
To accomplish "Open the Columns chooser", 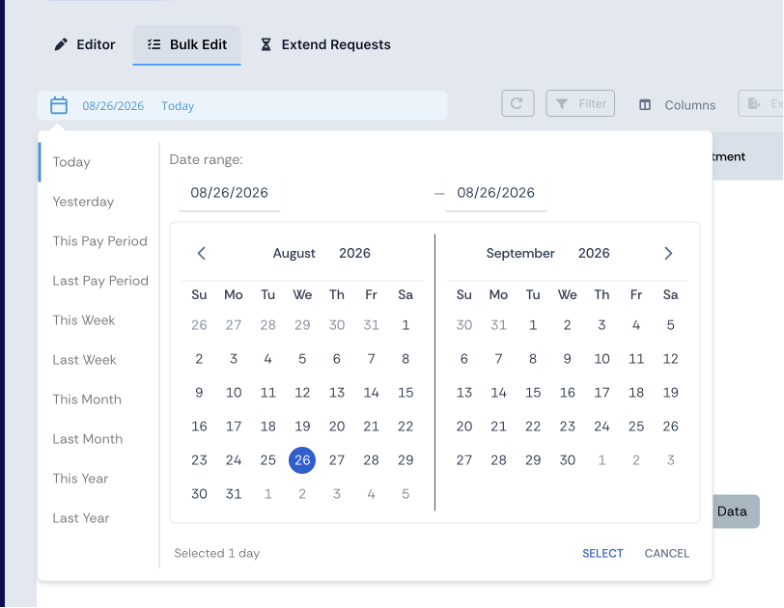I will (x=677, y=105).
